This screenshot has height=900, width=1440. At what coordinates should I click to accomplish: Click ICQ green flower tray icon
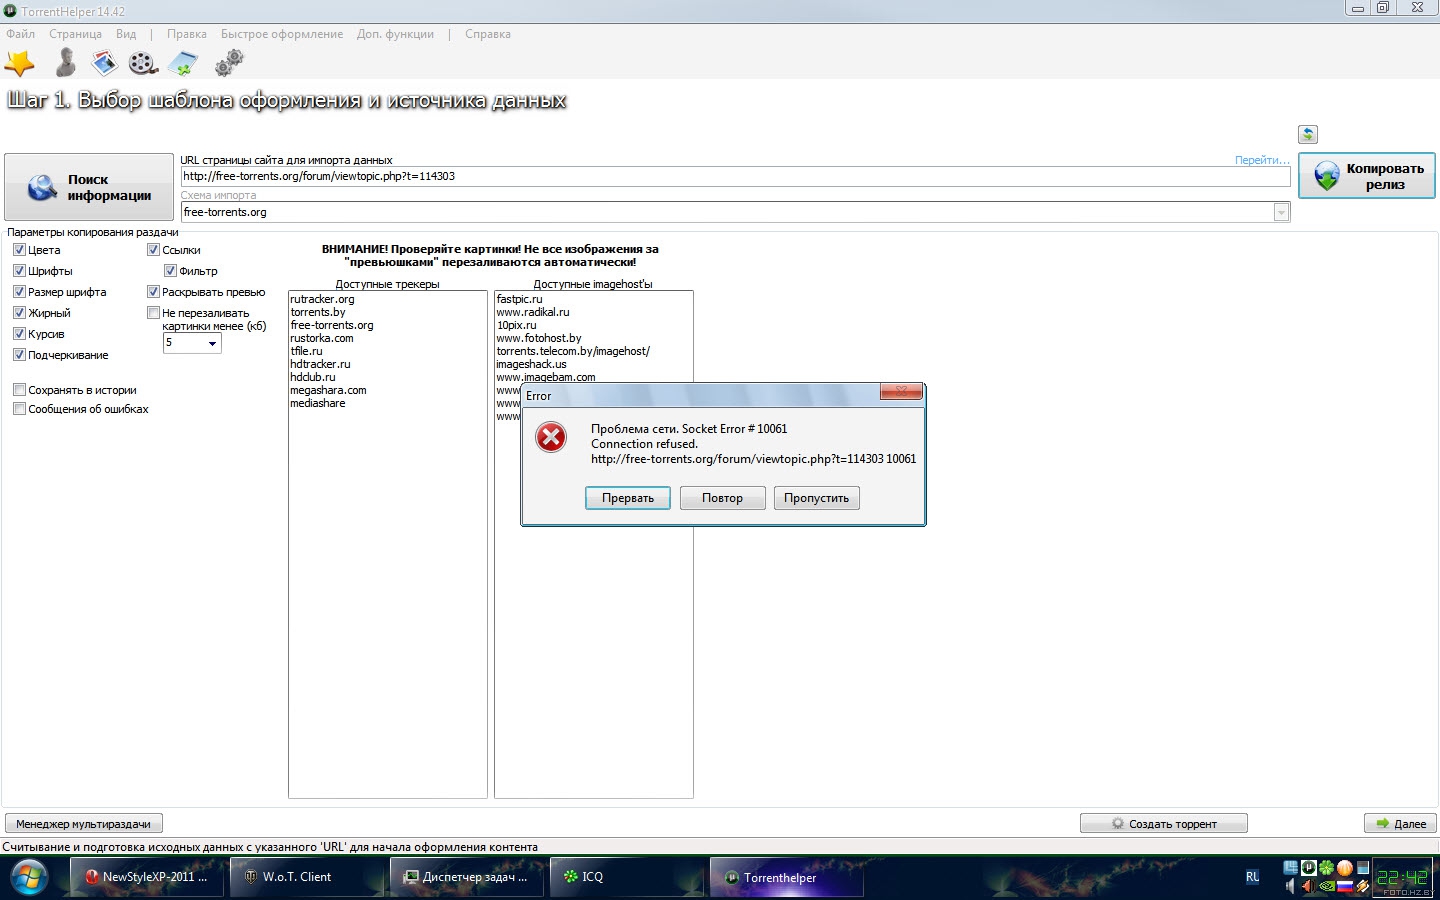[1326, 868]
